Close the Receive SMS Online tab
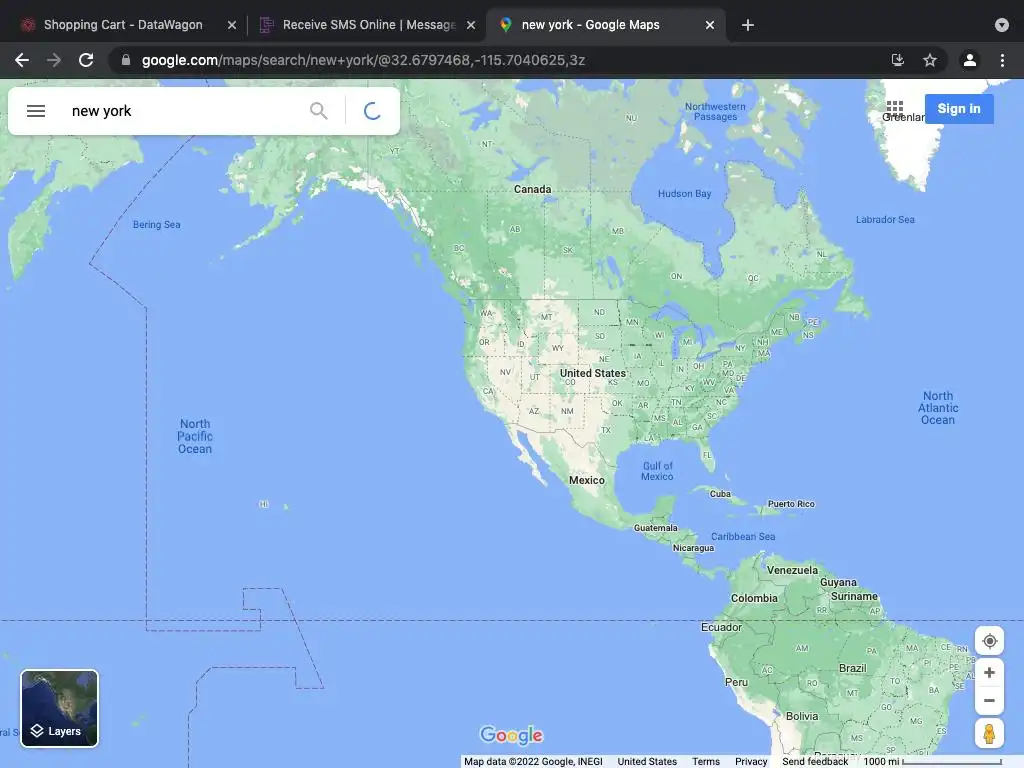 (x=471, y=25)
